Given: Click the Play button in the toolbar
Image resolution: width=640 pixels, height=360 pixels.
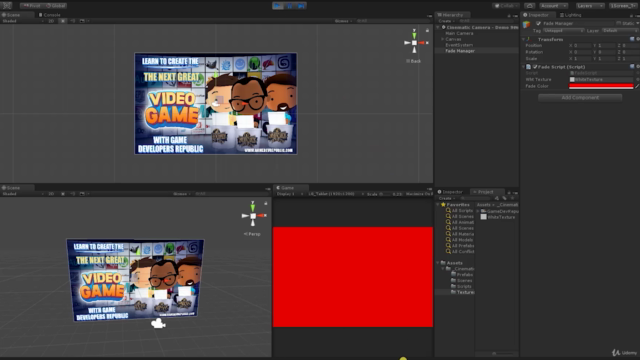Looking at the screenshot, I should [278, 6].
